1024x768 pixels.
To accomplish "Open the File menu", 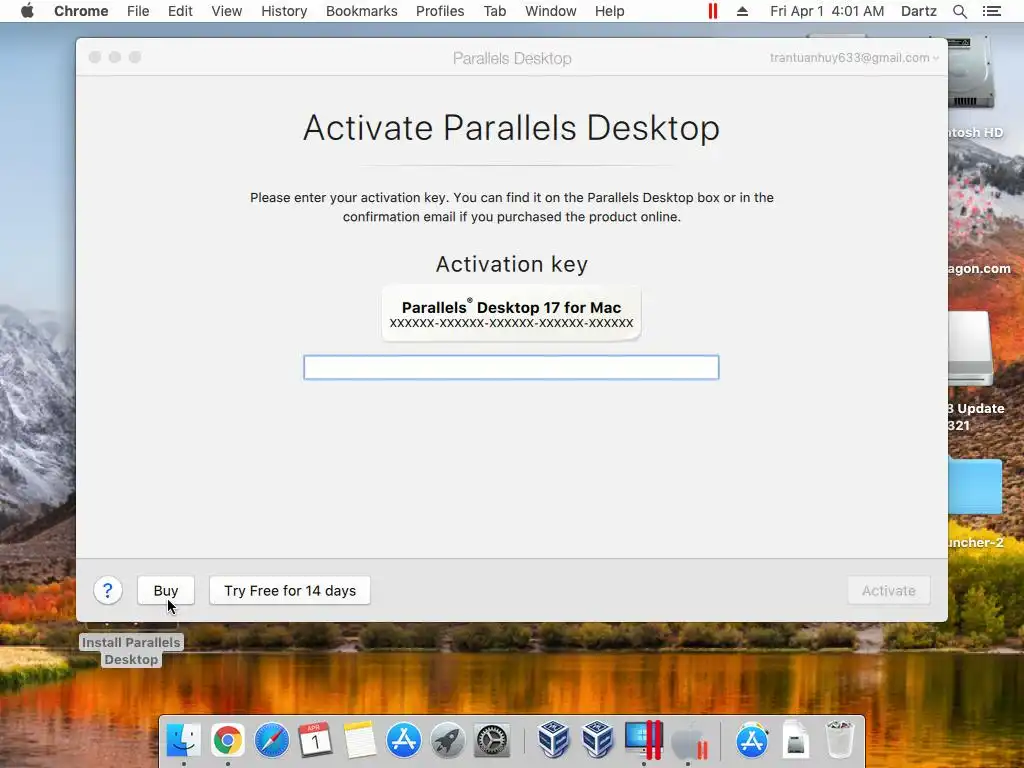I will pyautogui.click(x=138, y=11).
